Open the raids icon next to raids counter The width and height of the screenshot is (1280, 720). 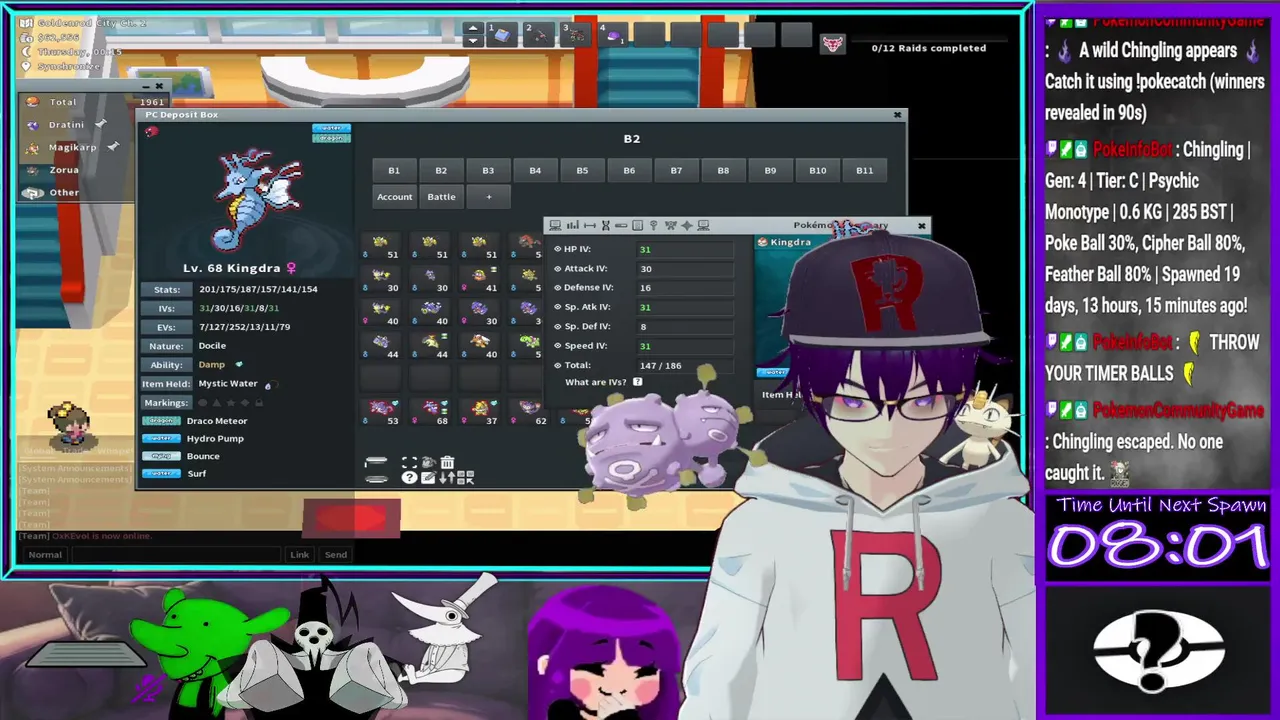(x=832, y=44)
